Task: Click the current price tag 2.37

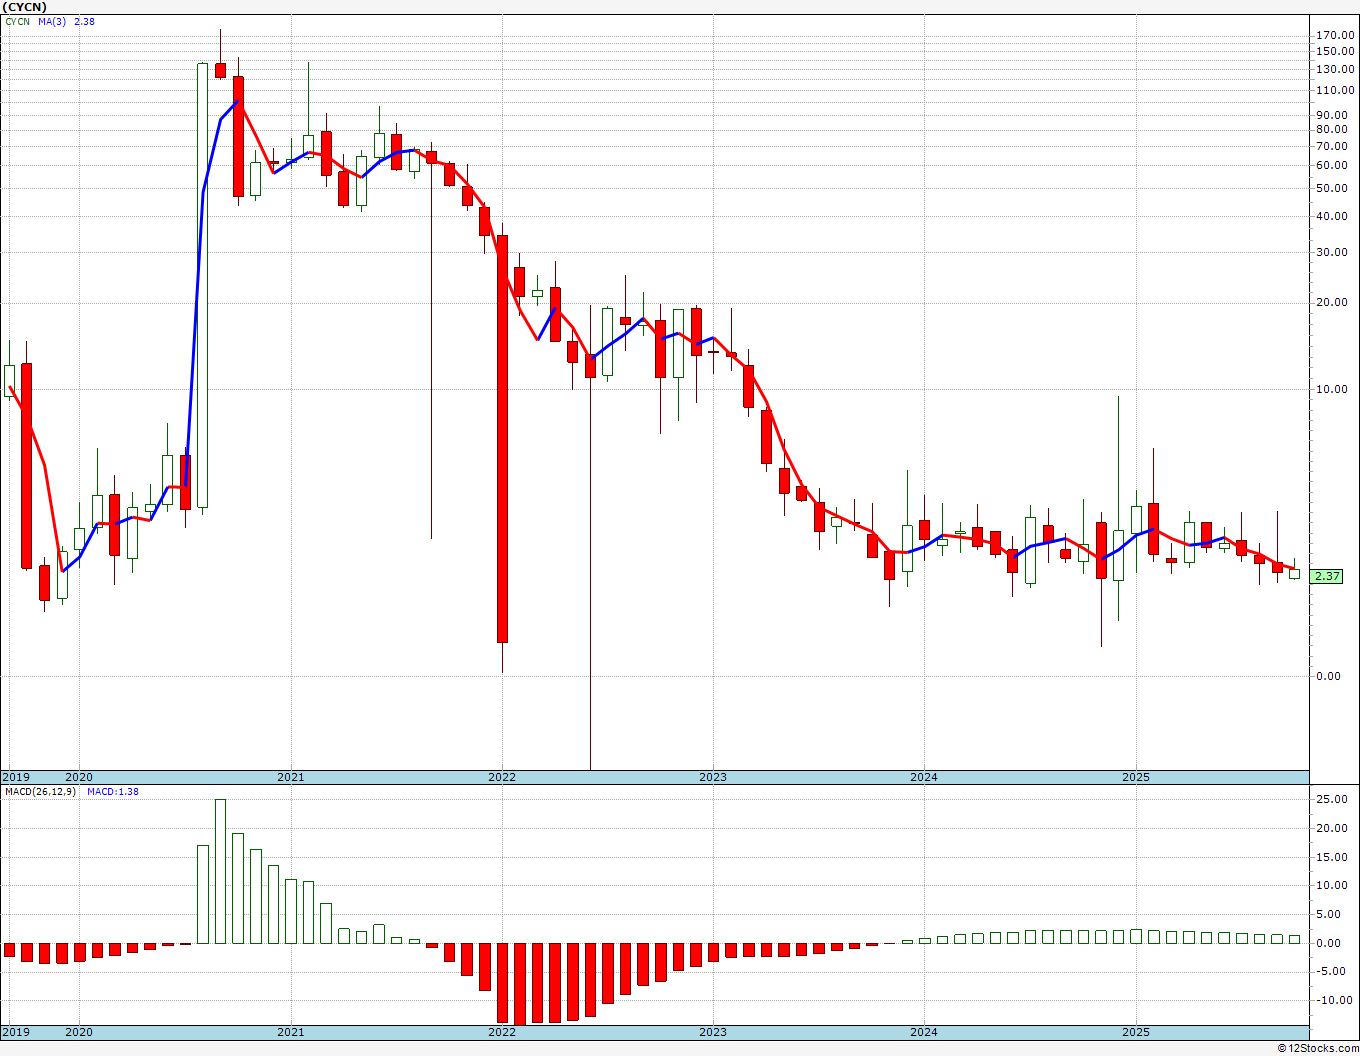Action: (1327, 576)
